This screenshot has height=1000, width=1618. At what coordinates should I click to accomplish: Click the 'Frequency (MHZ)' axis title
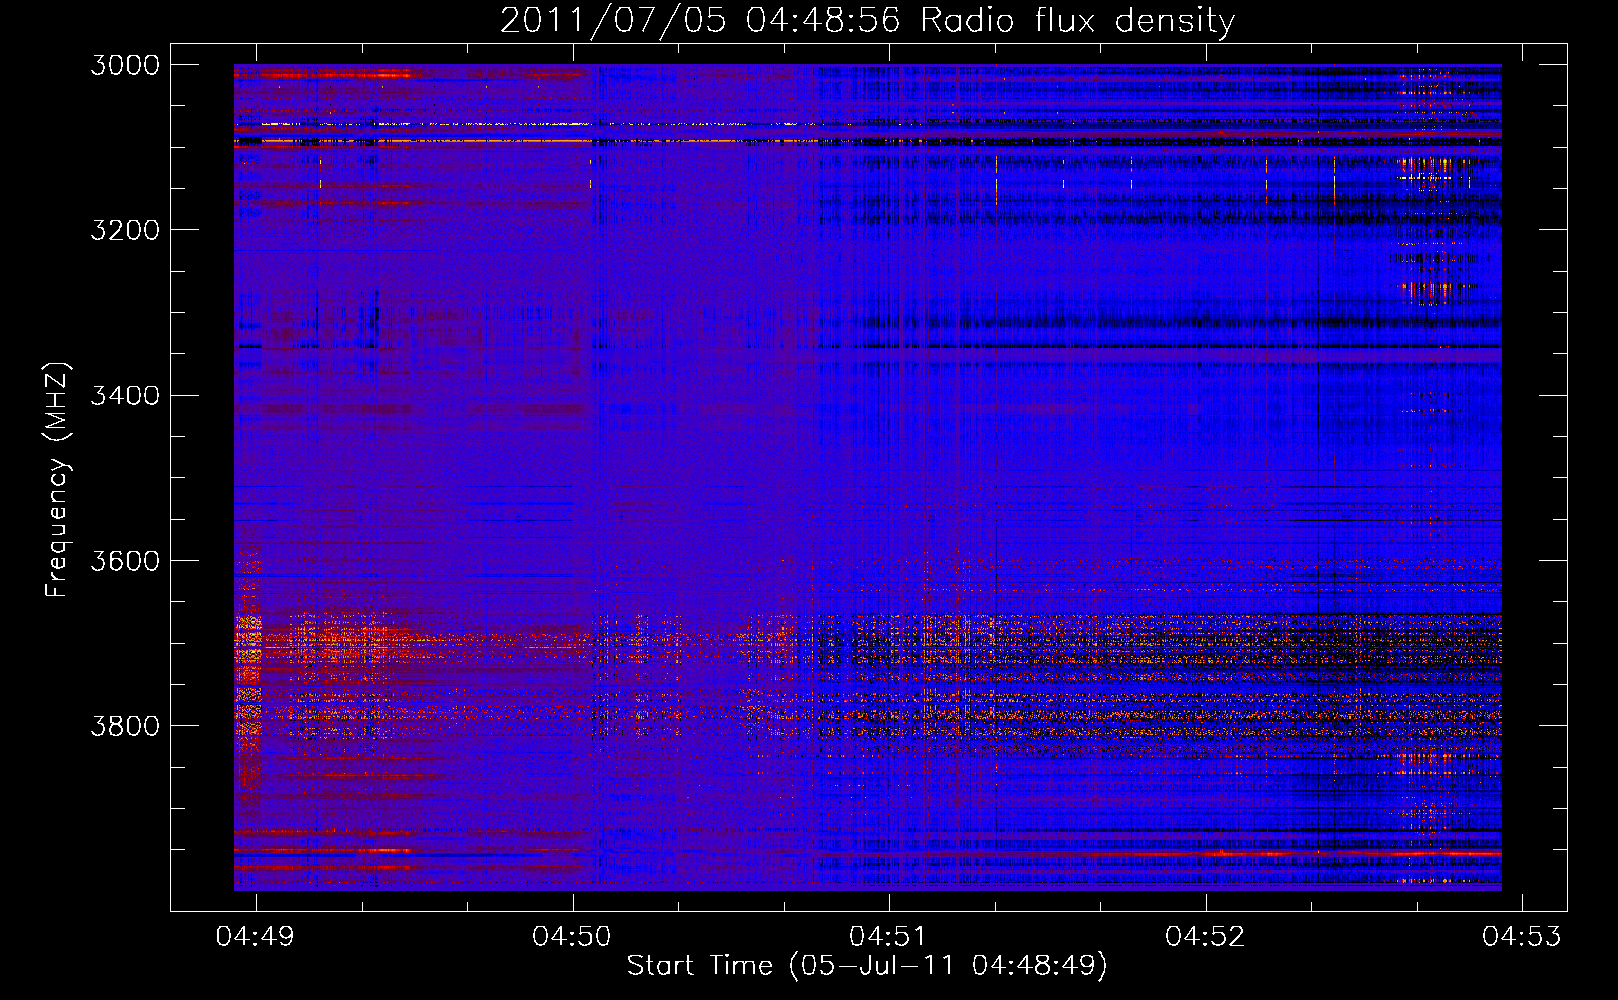[57, 480]
